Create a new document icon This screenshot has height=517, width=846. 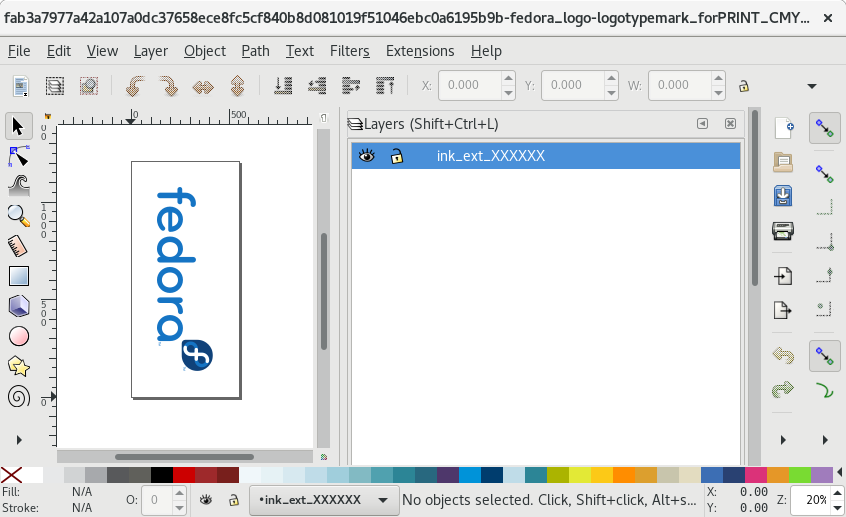pyautogui.click(x=783, y=128)
